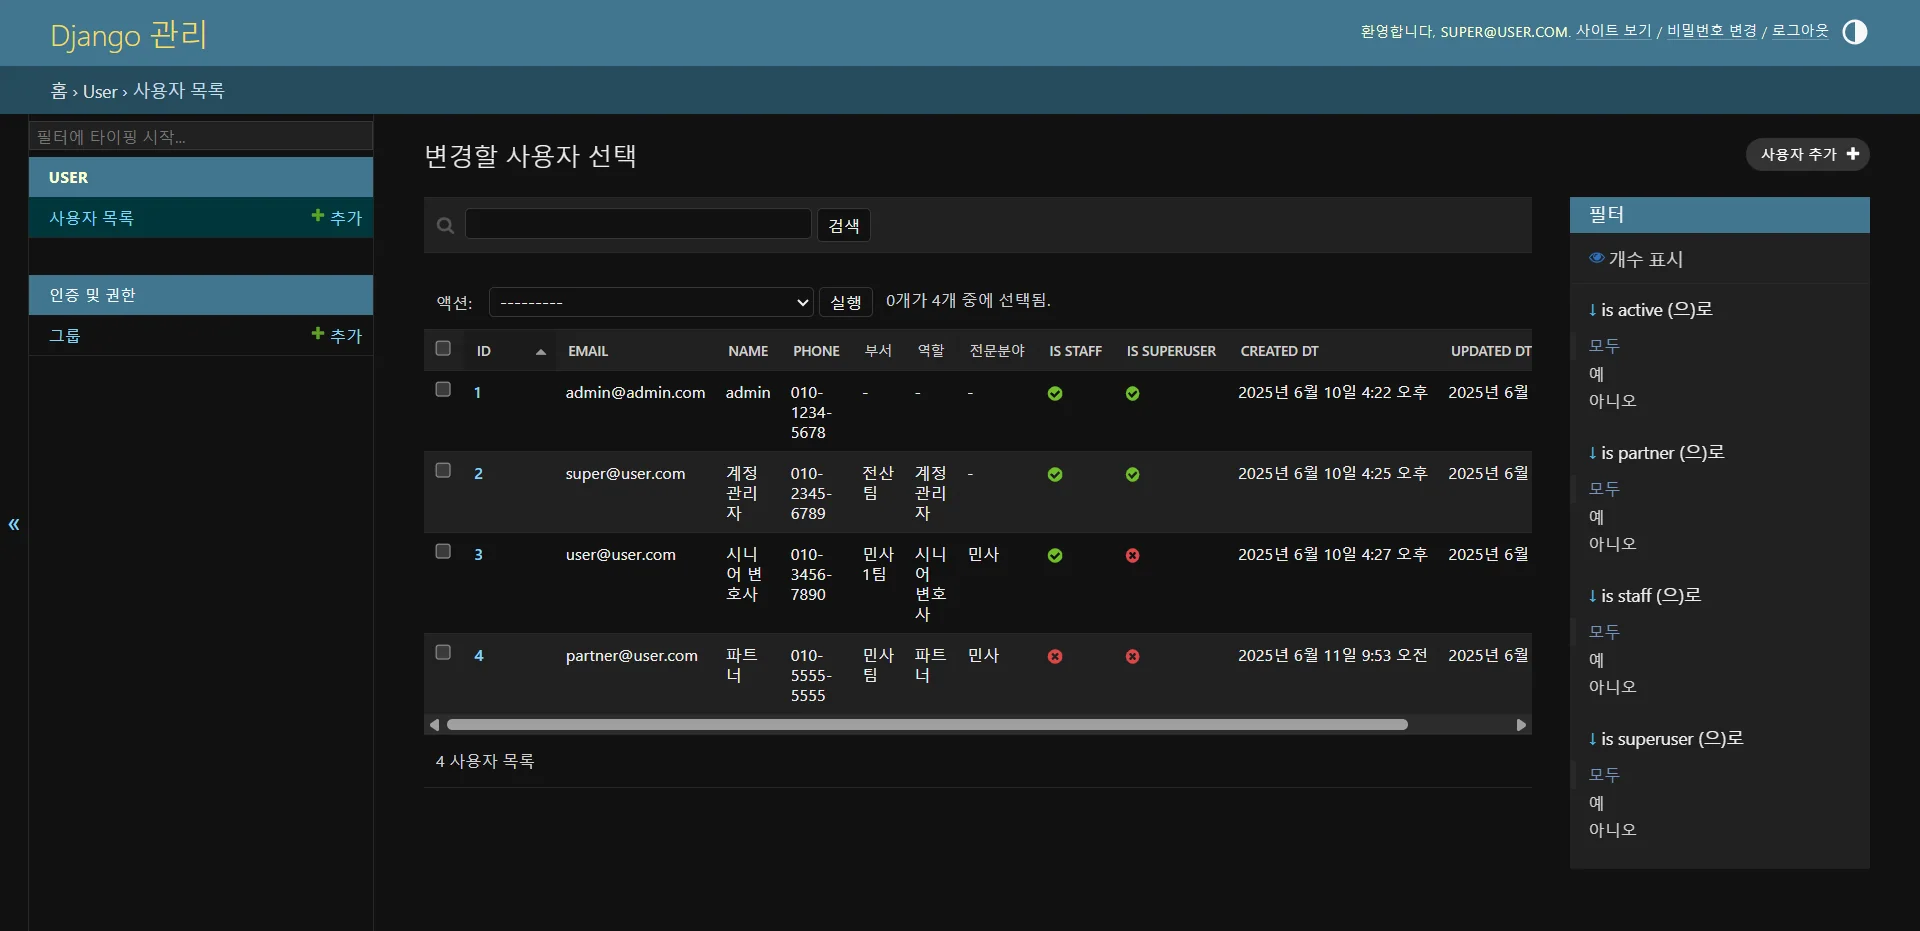Collapse the is active filter section

point(1650,310)
